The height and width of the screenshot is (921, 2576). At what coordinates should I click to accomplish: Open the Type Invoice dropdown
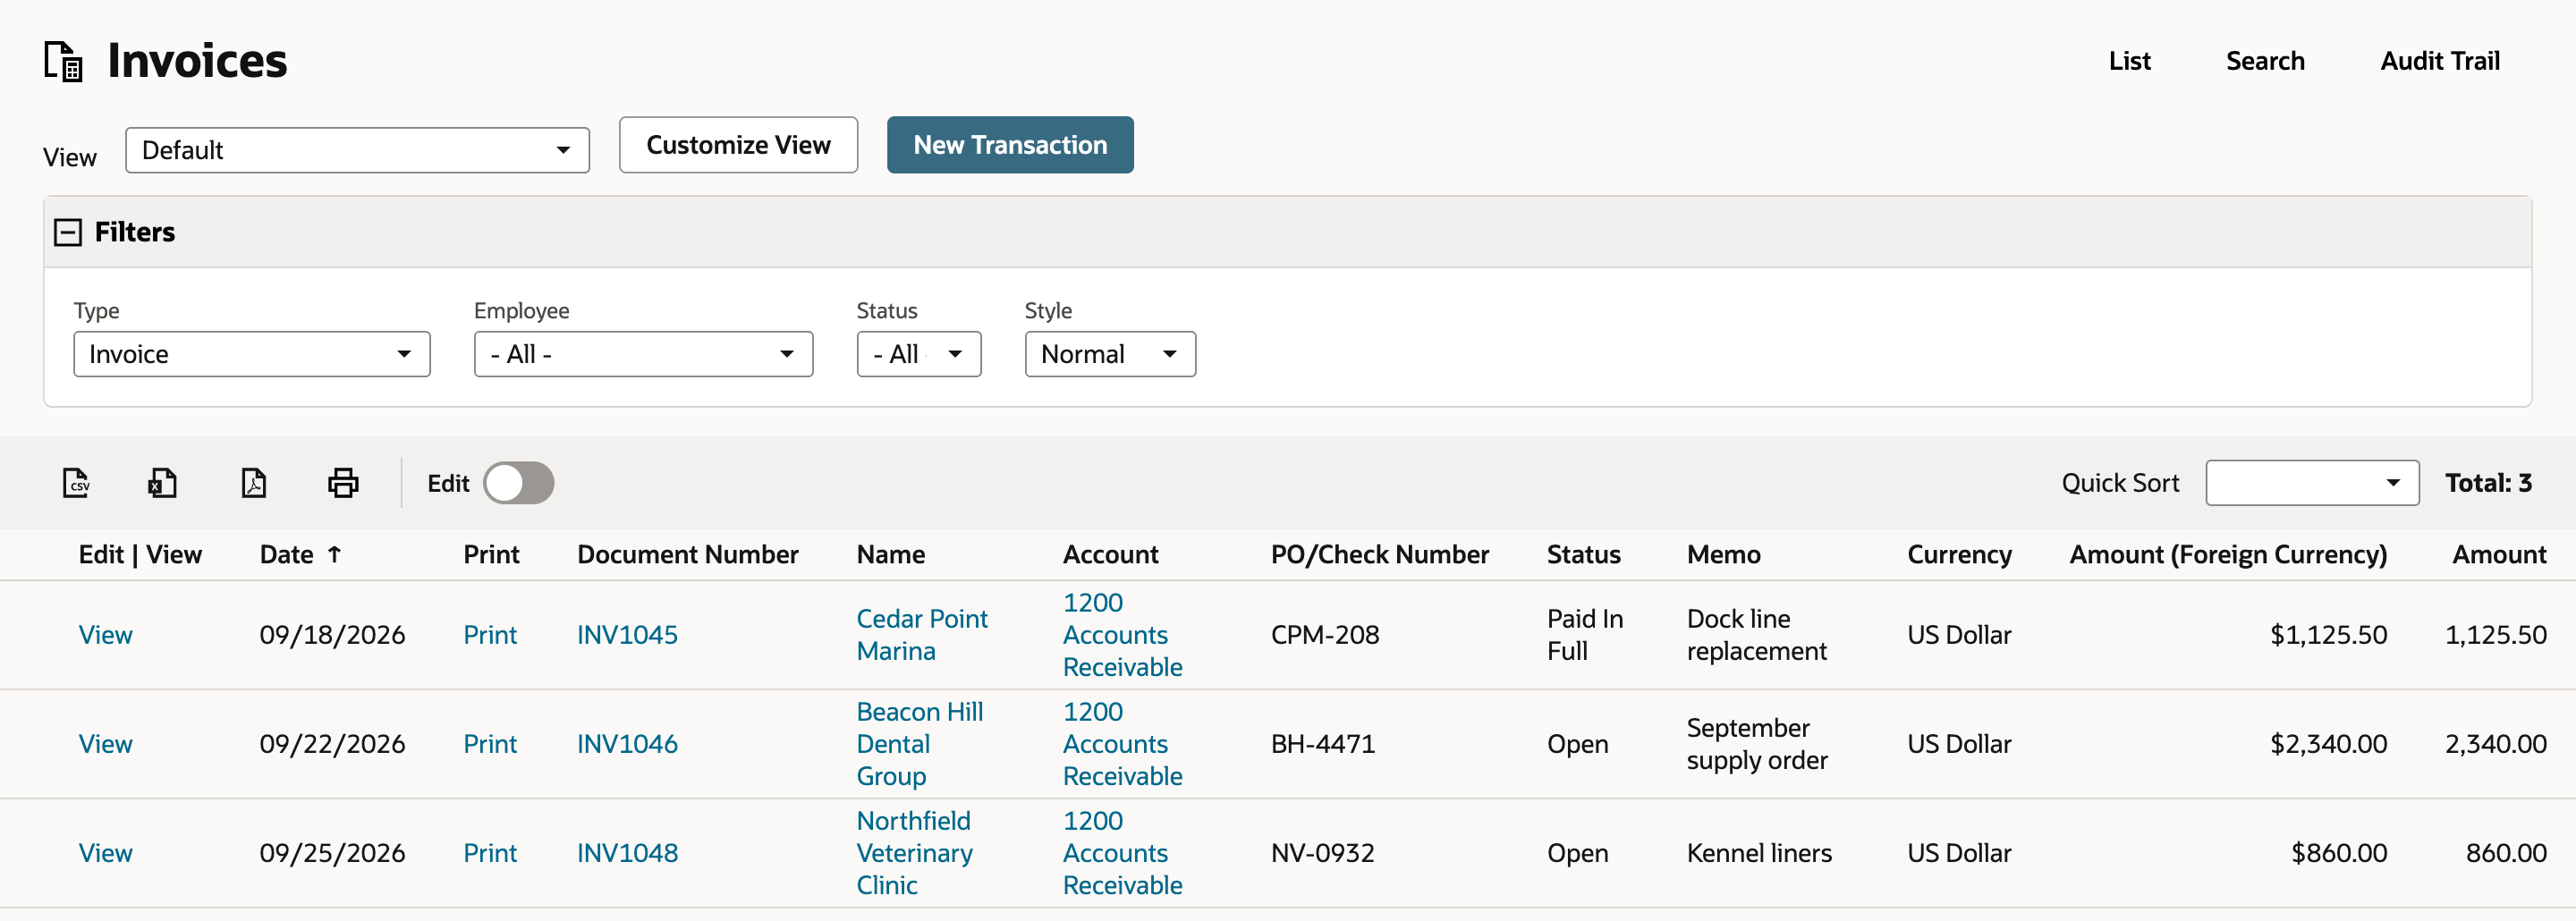pyautogui.click(x=252, y=354)
